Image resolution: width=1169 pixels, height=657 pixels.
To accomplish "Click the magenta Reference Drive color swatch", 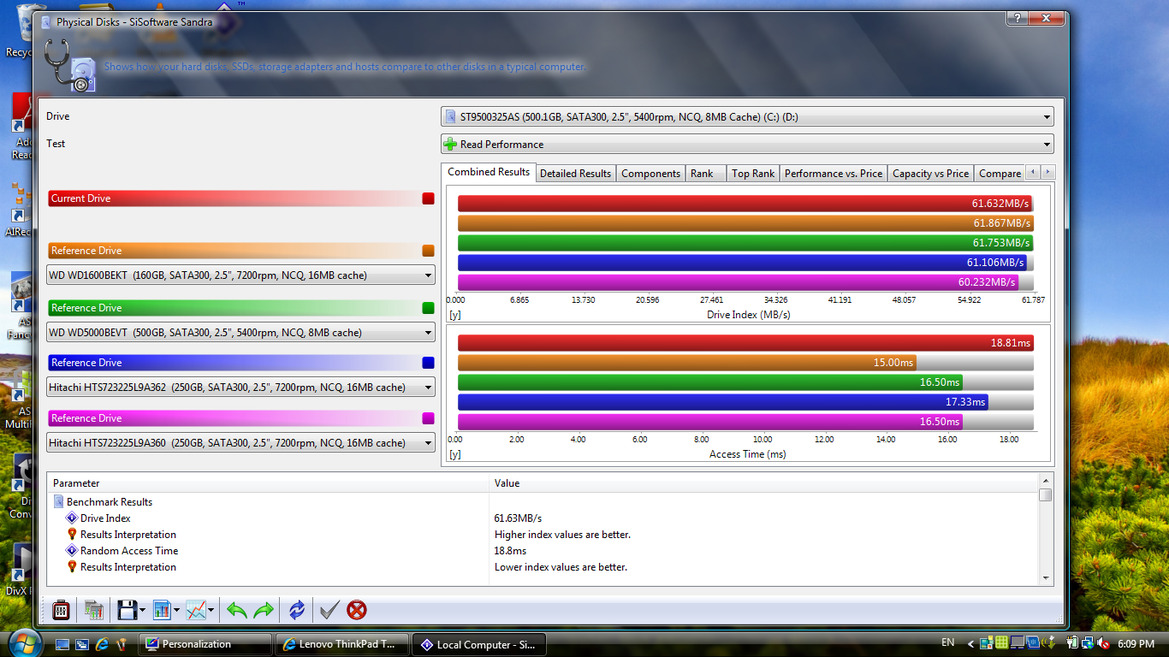I will tap(428, 418).
